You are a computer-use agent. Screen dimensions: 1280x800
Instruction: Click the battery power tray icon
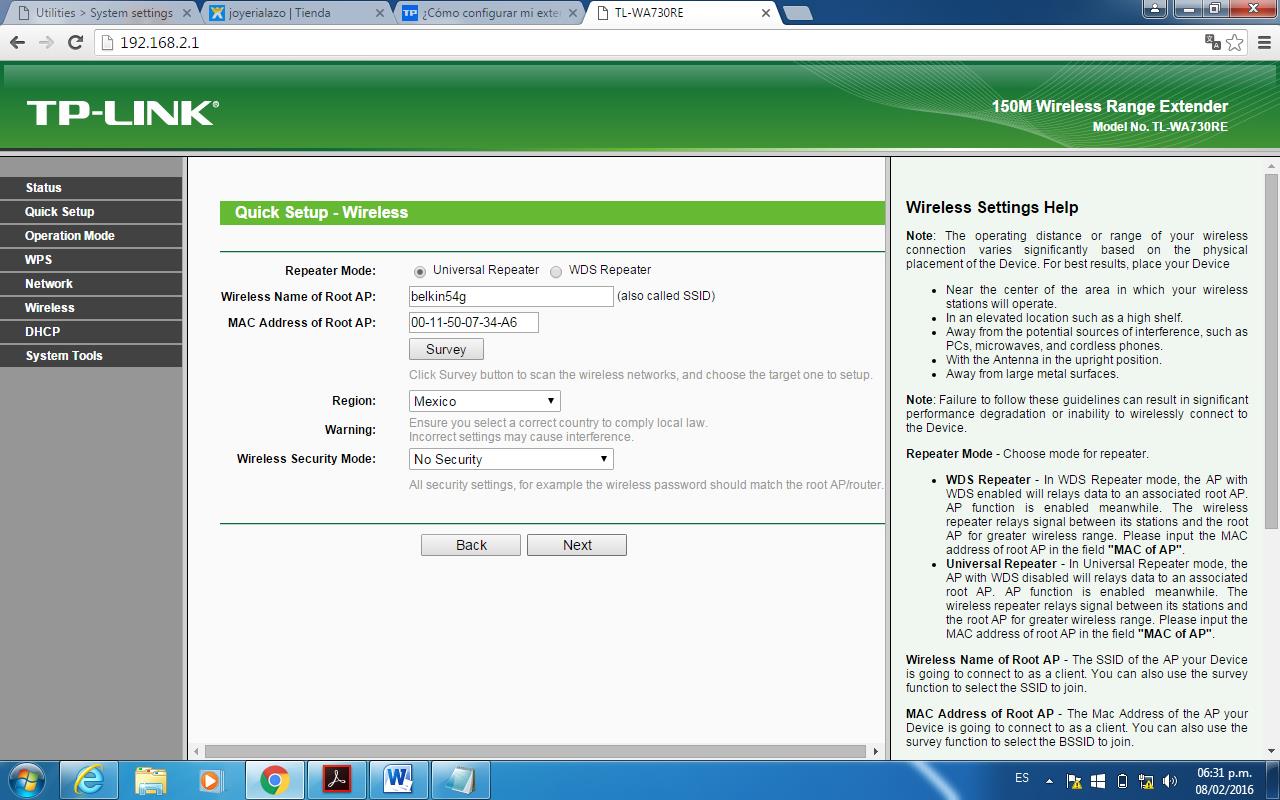1122,781
